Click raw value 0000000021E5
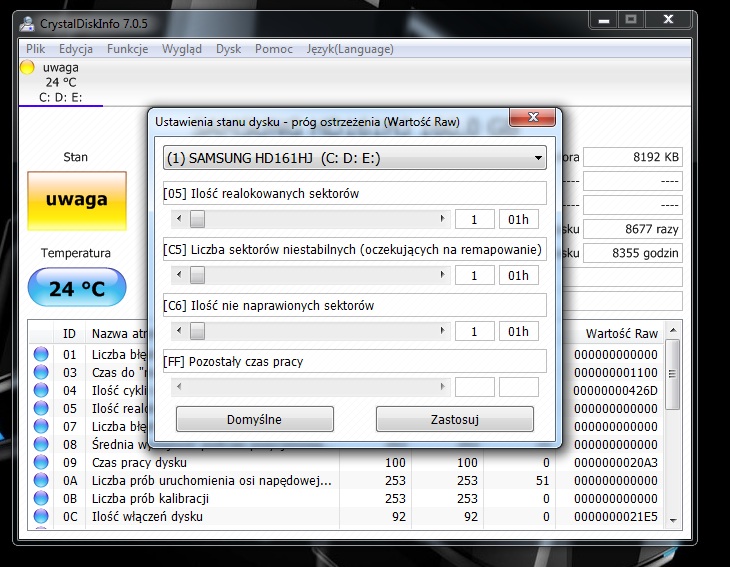The height and width of the screenshot is (567, 730). coord(615,516)
